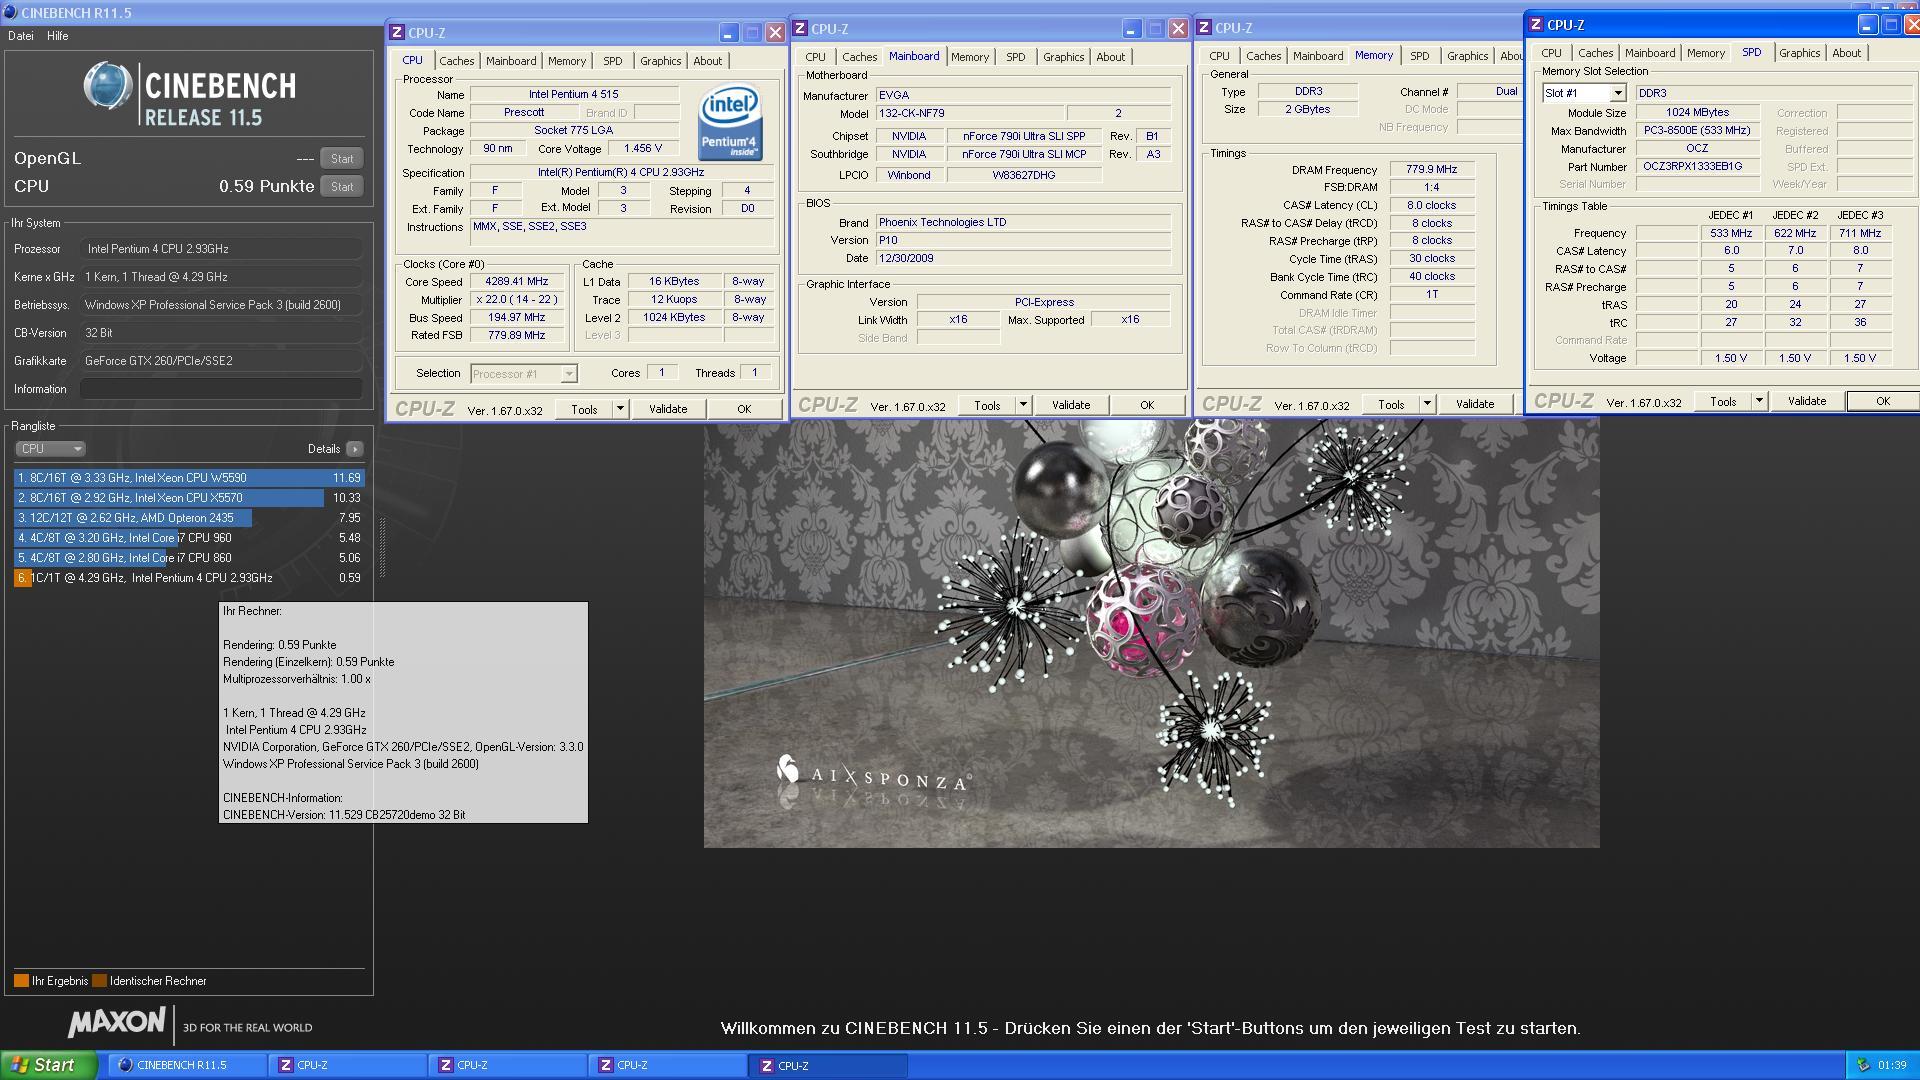Select the Xeon X5570 ranking entry
1920x1080 pixels.
(188, 498)
